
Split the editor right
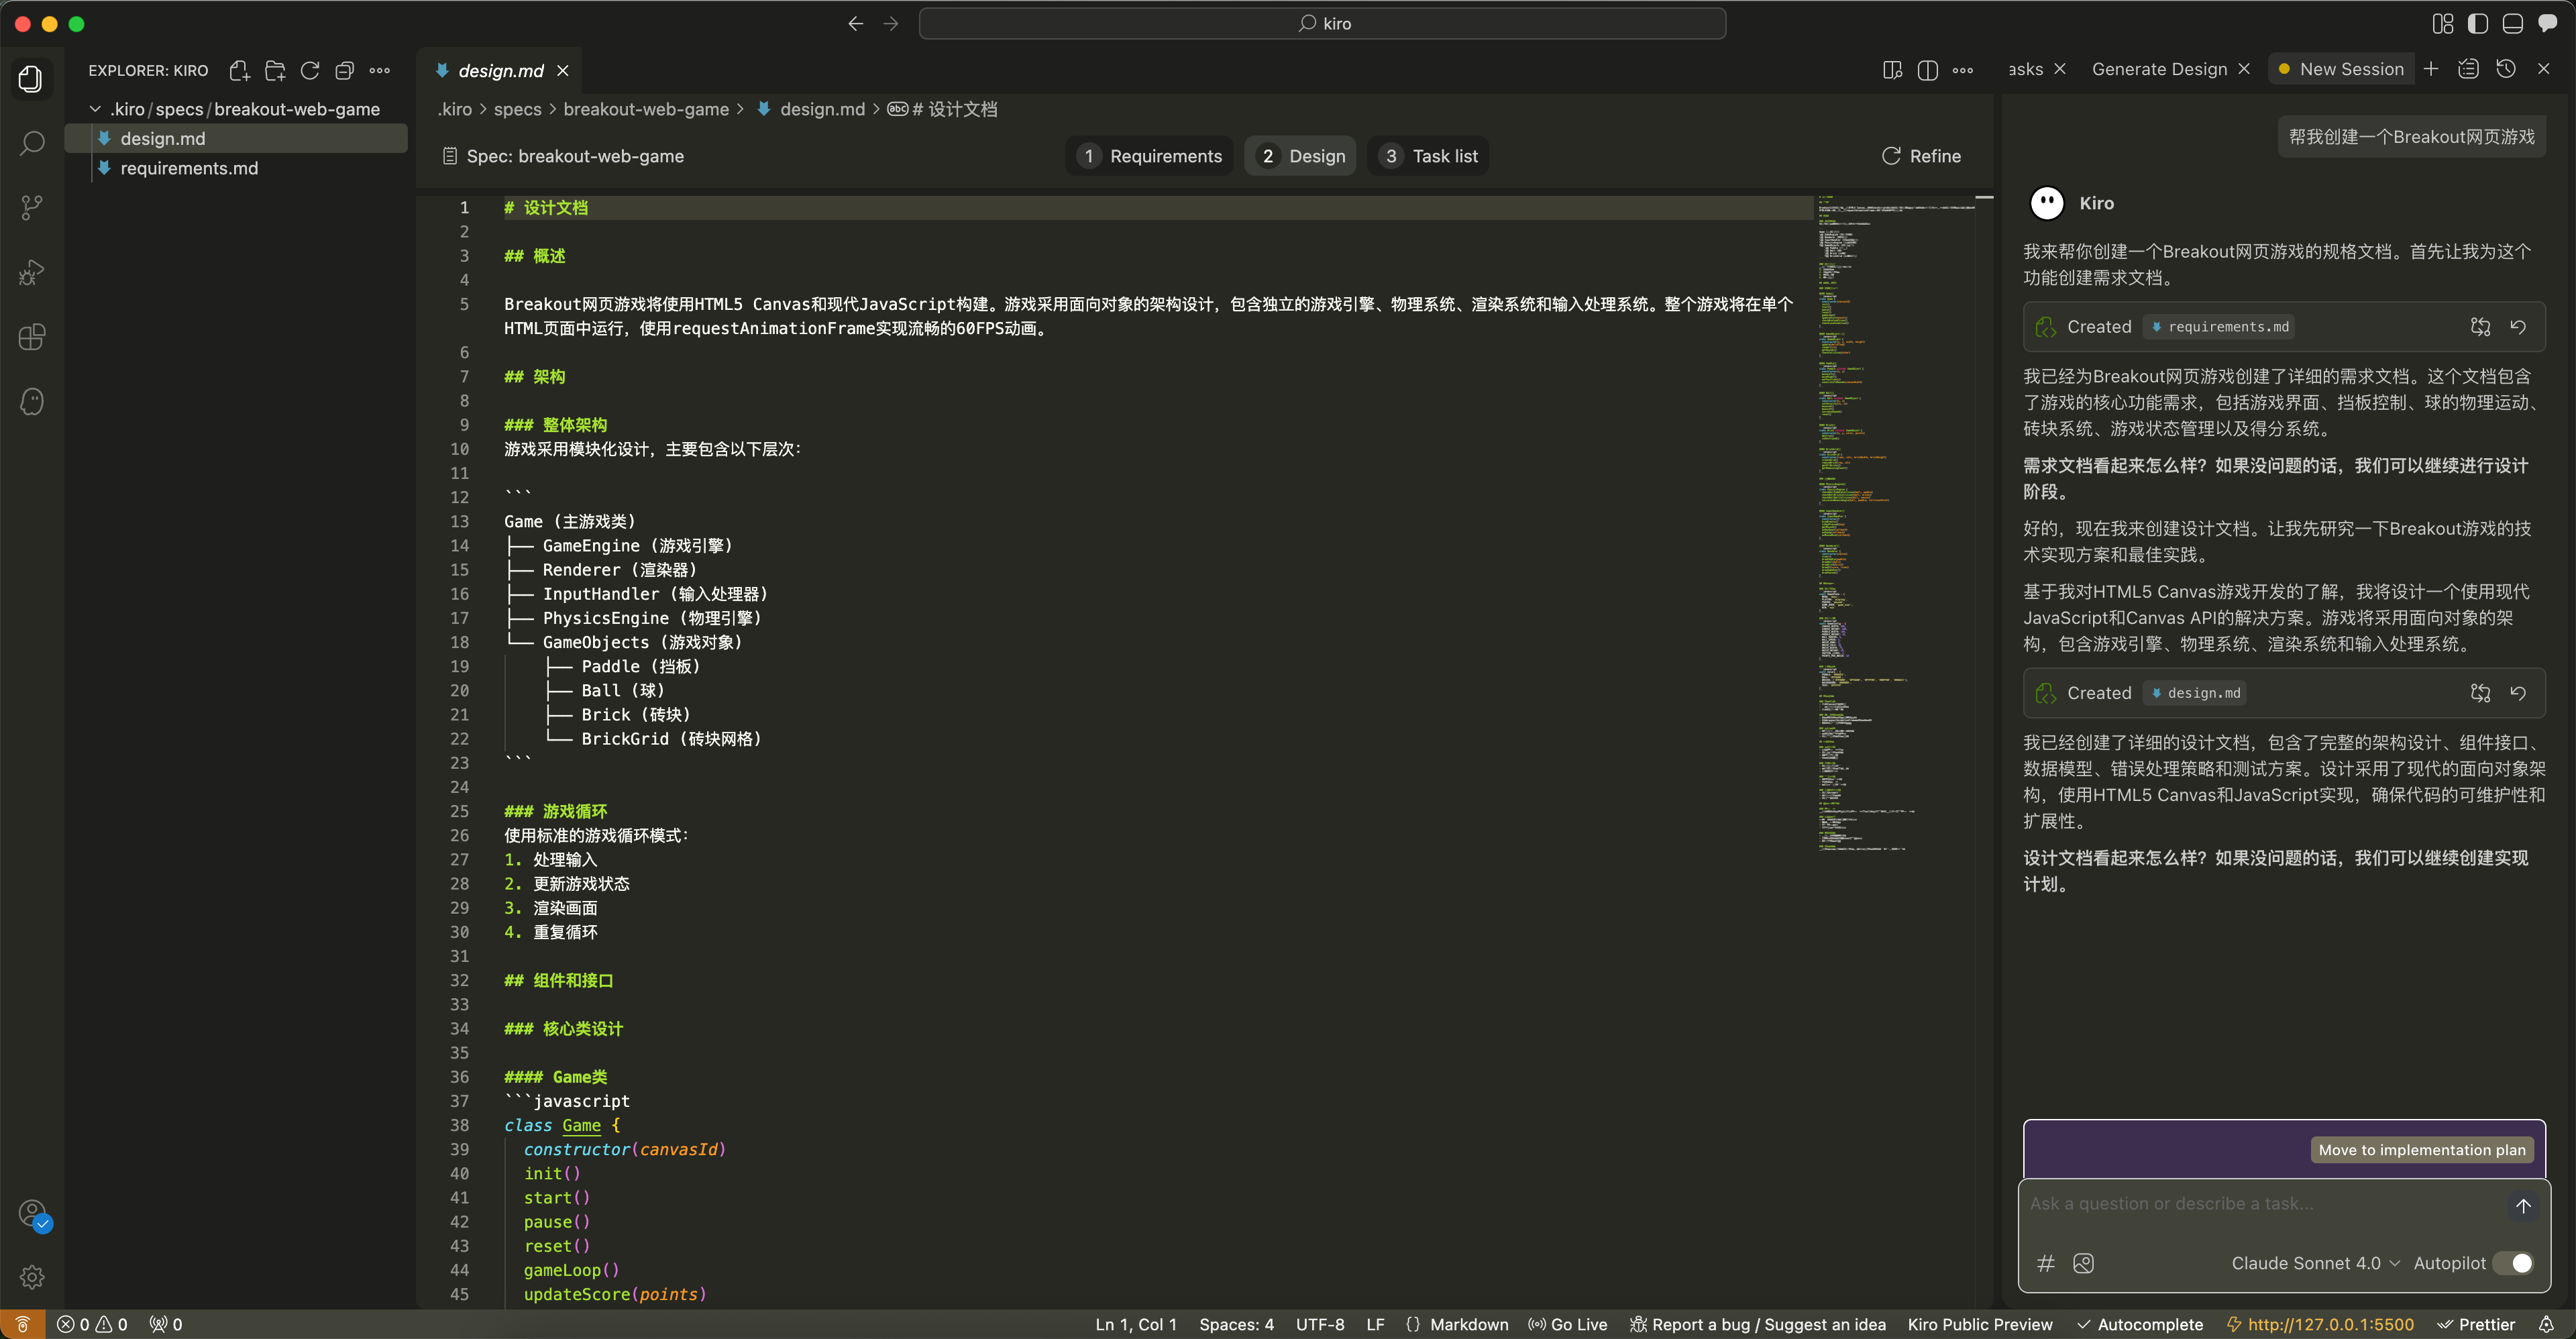pos(1928,70)
